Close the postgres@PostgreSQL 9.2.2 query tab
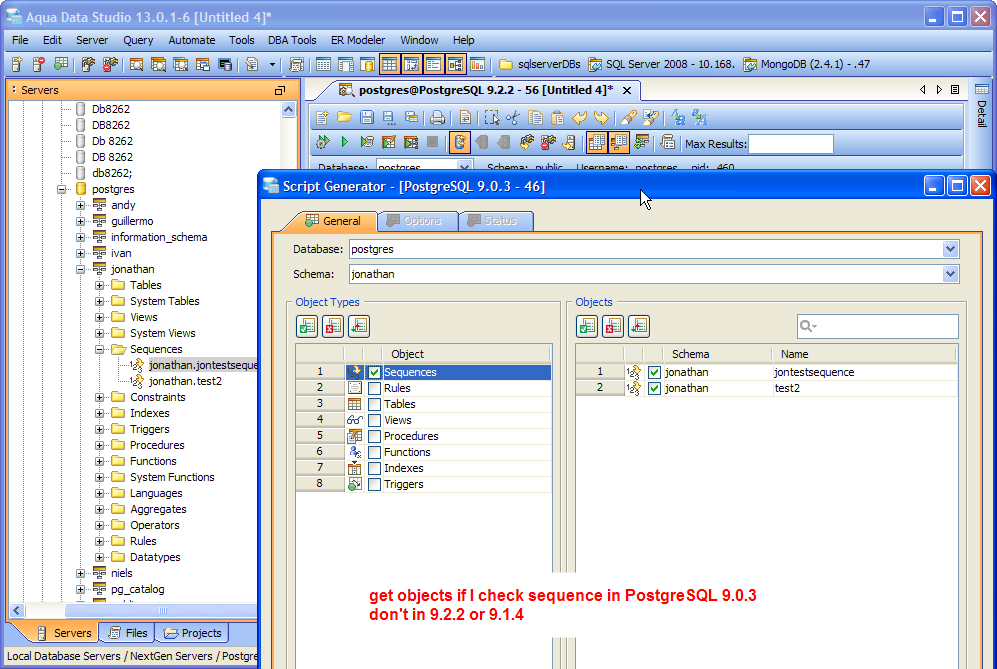Image resolution: width=997 pixels, height=669 pixels. tap(627, 90)
